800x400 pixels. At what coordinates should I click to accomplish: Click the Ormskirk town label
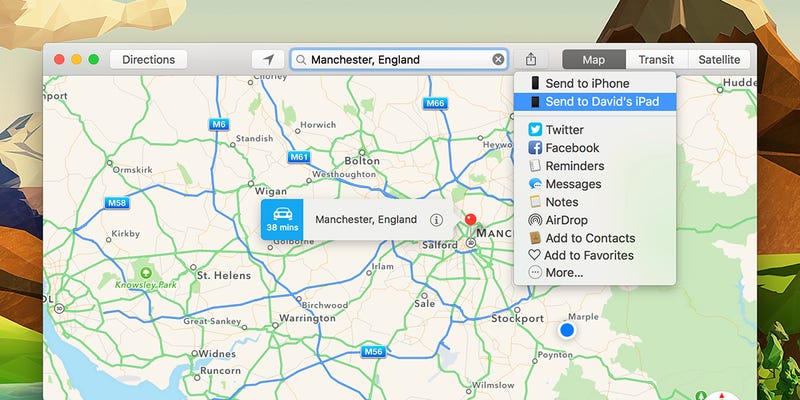point(133,170)
